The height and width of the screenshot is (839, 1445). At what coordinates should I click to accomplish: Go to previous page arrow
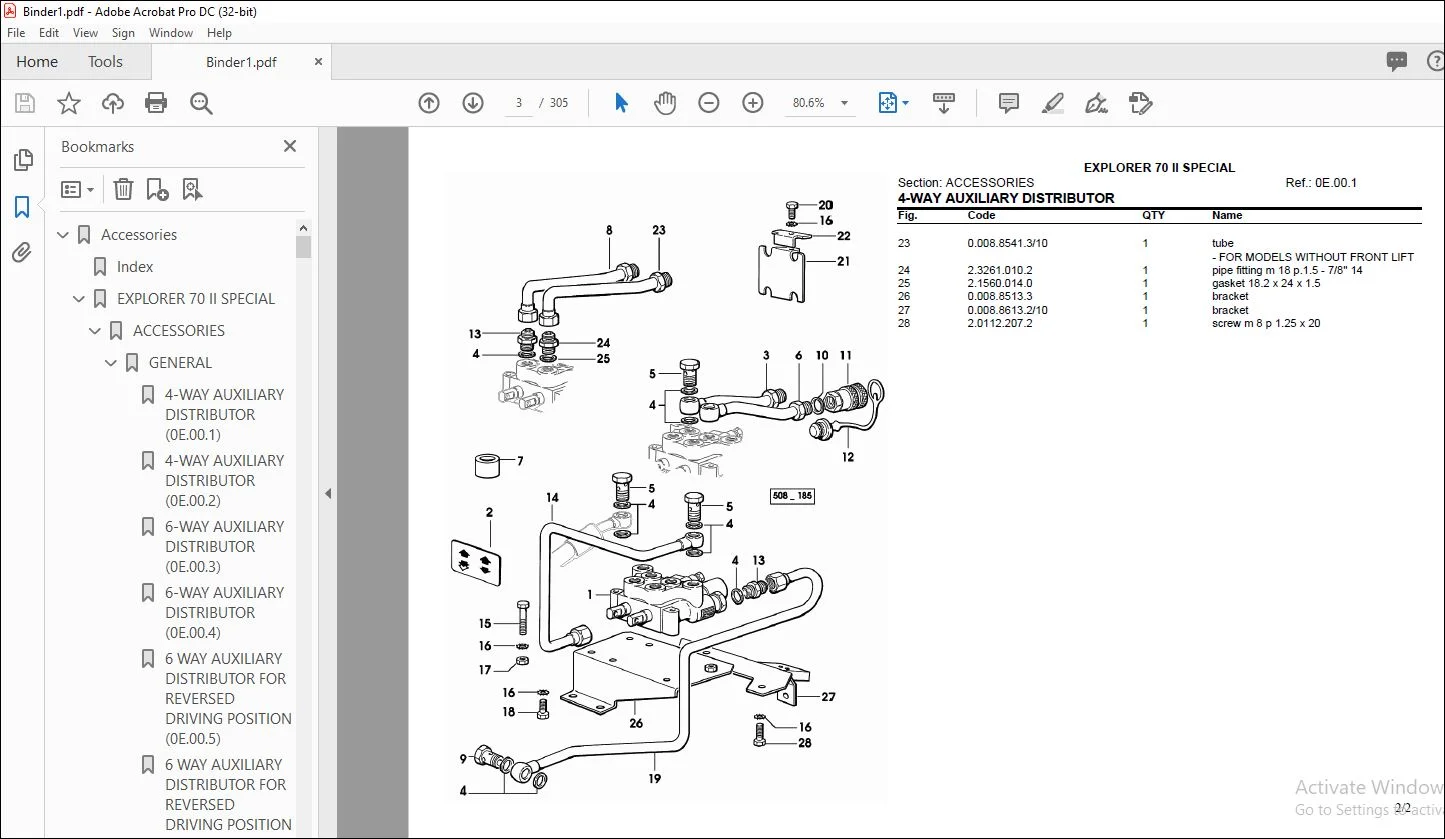[429, 103]
